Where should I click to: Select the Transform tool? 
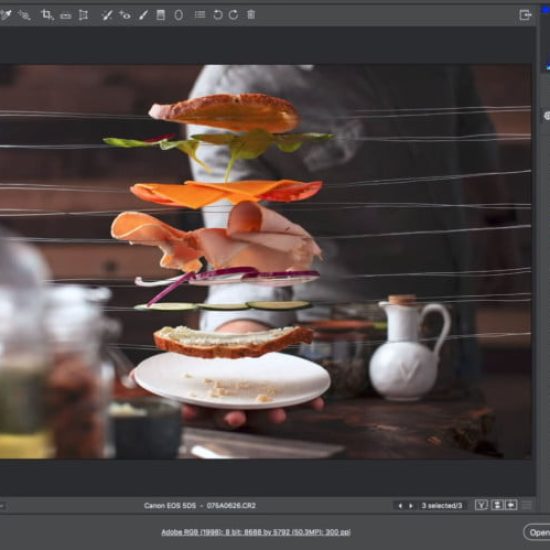click(x=83, y=15)
